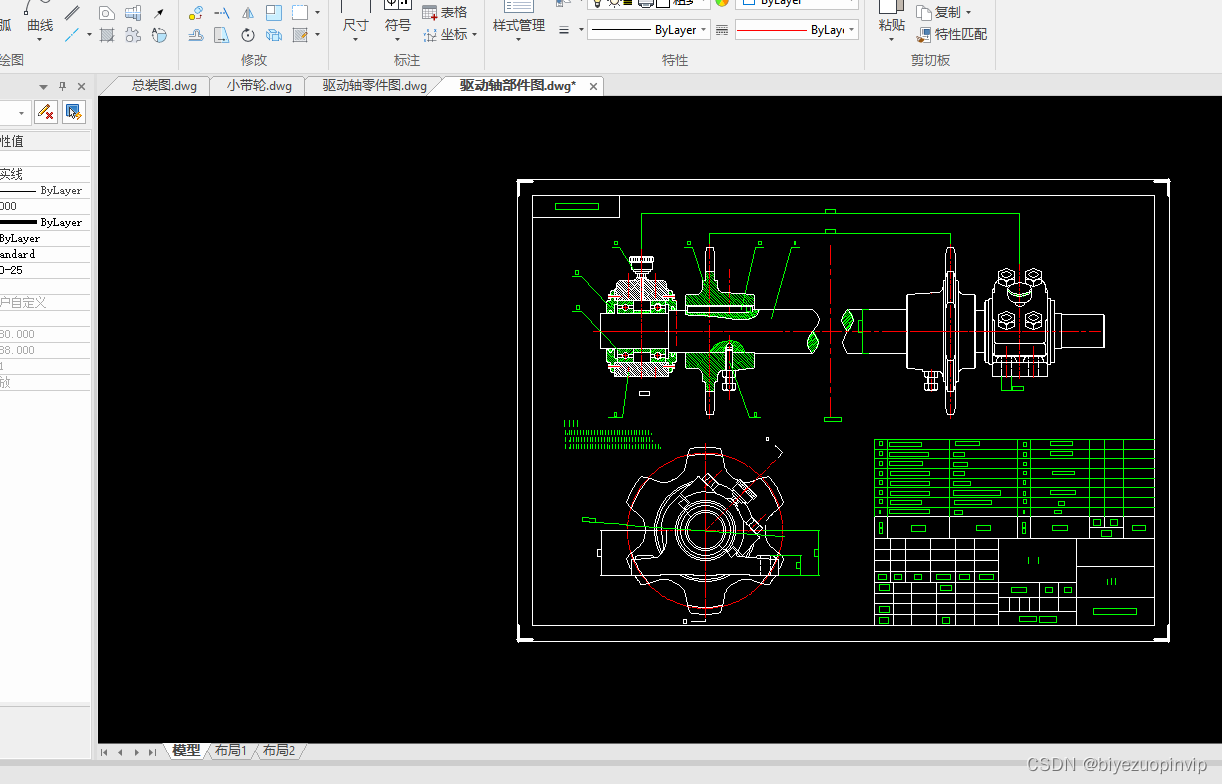
Task: Switch to the 总装图.dwg tab
Action: coord(164,86)
